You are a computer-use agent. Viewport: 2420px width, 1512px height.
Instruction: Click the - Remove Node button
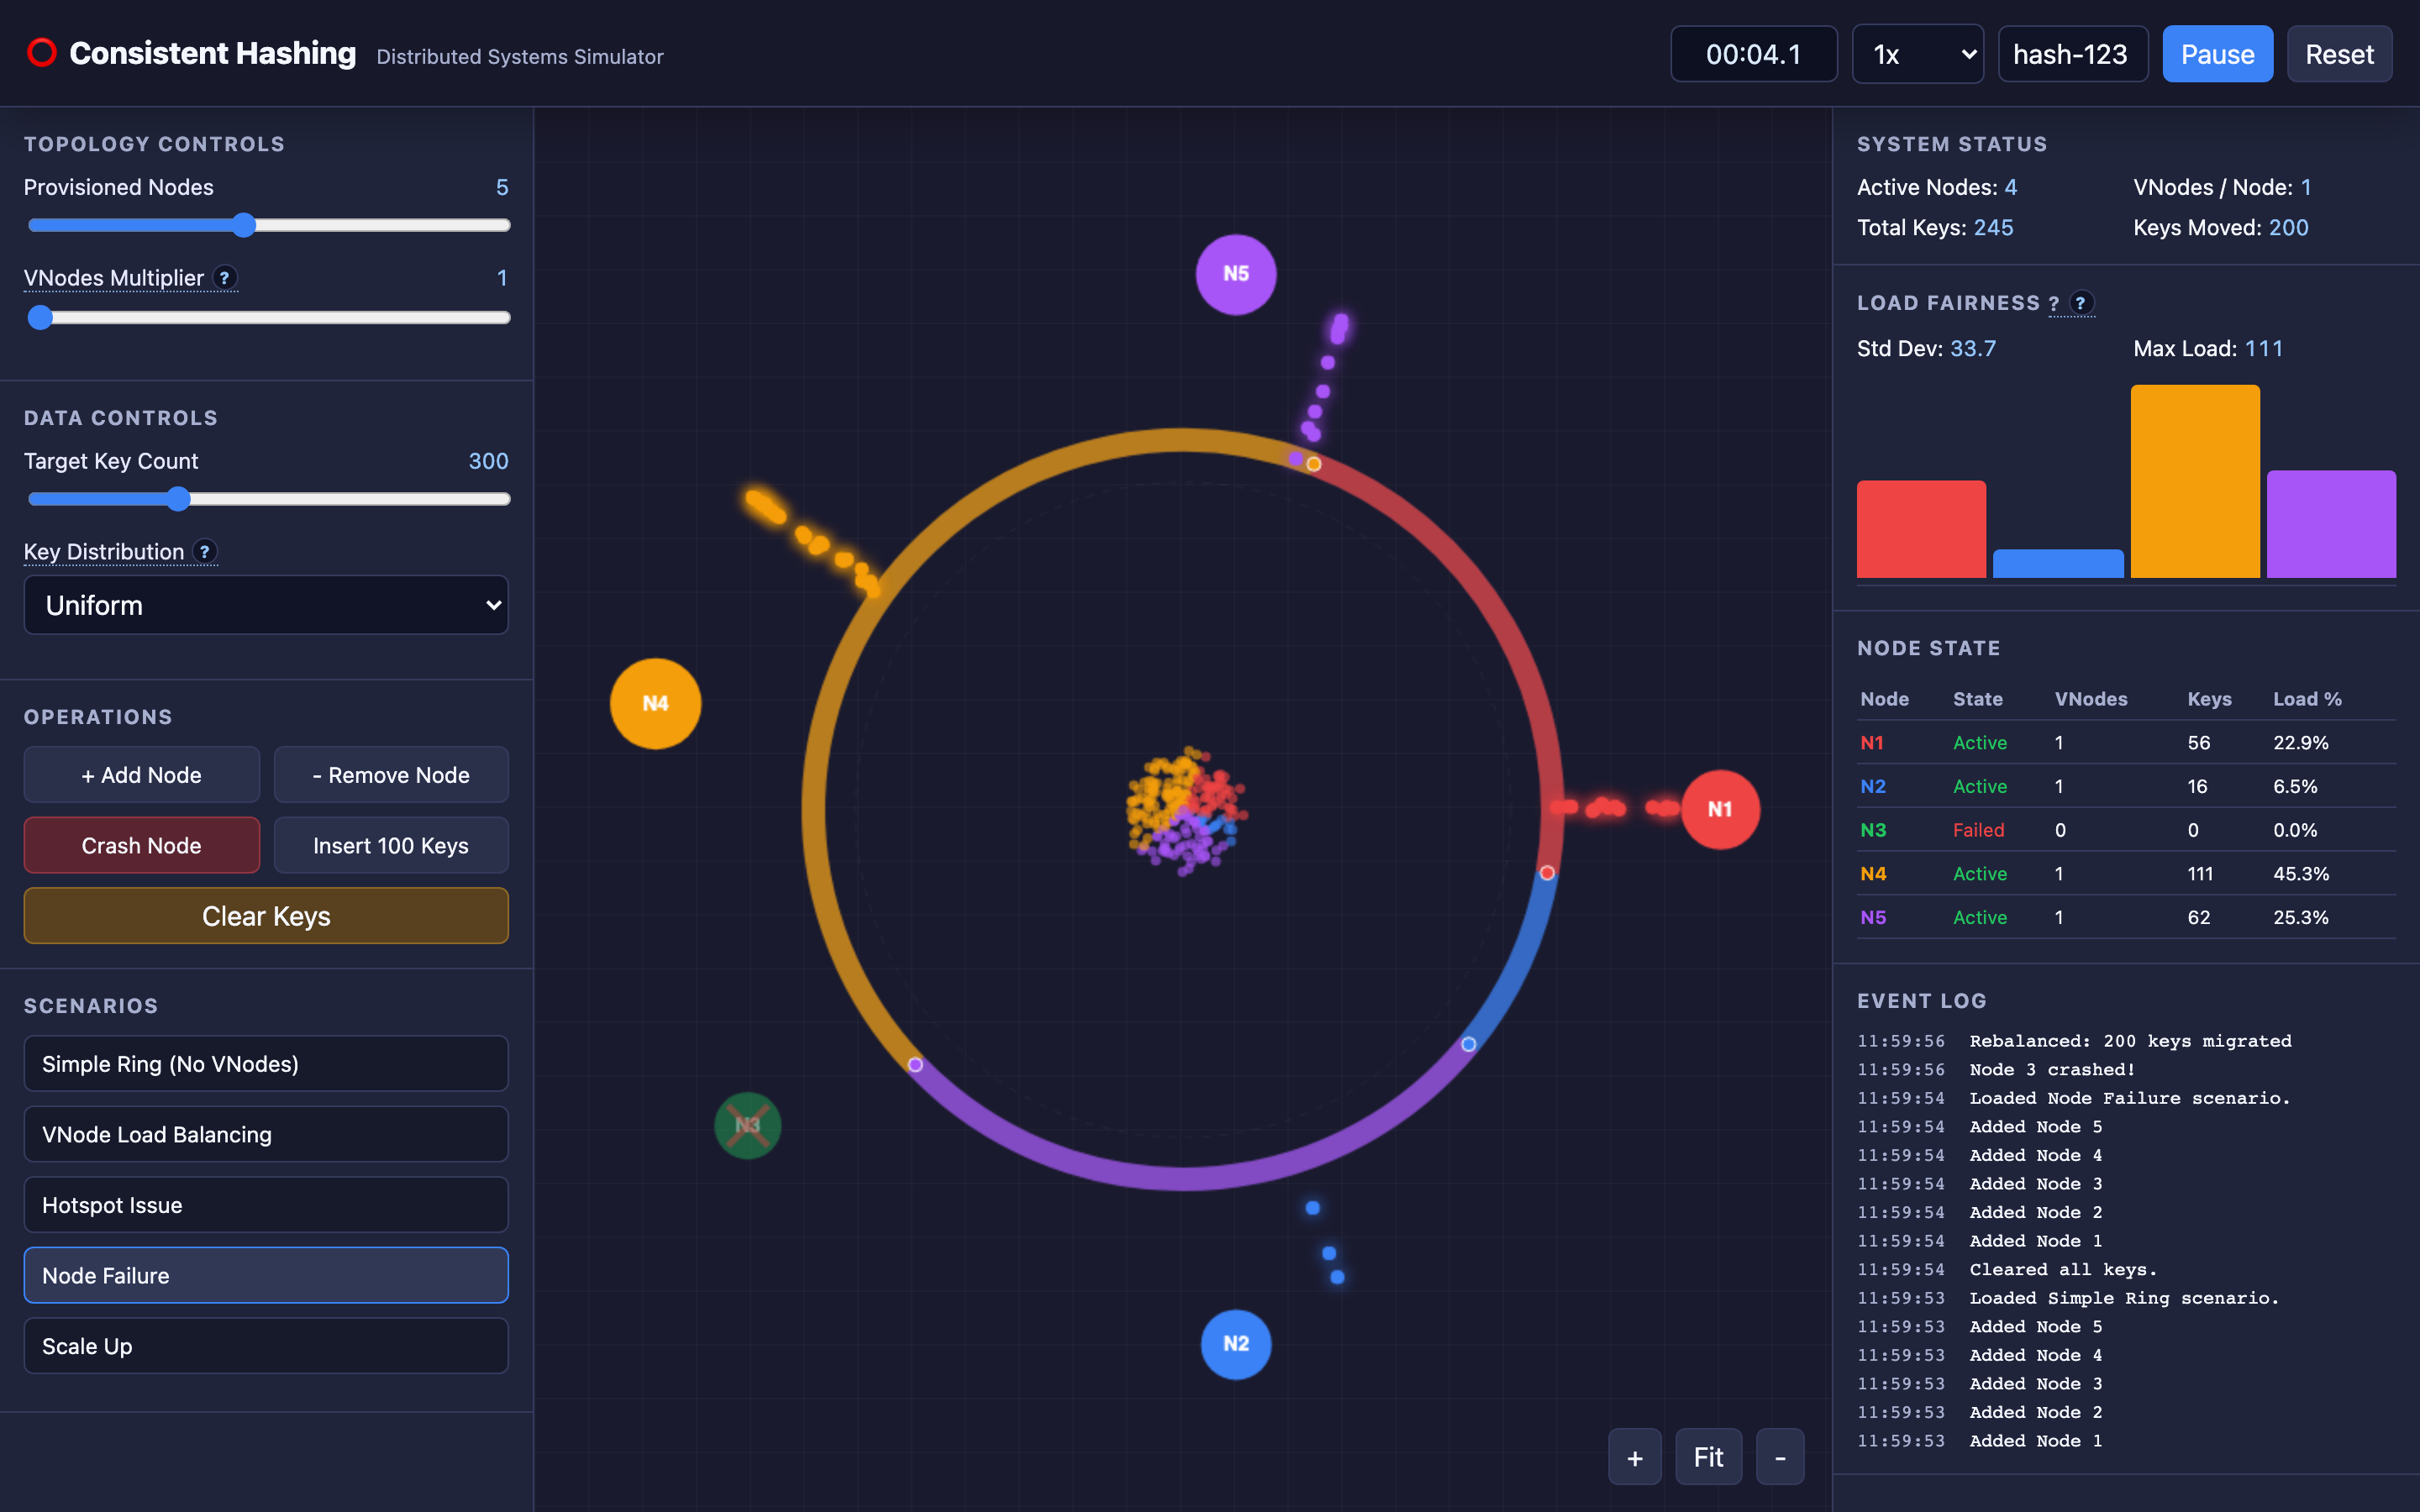tap(391, 775)
